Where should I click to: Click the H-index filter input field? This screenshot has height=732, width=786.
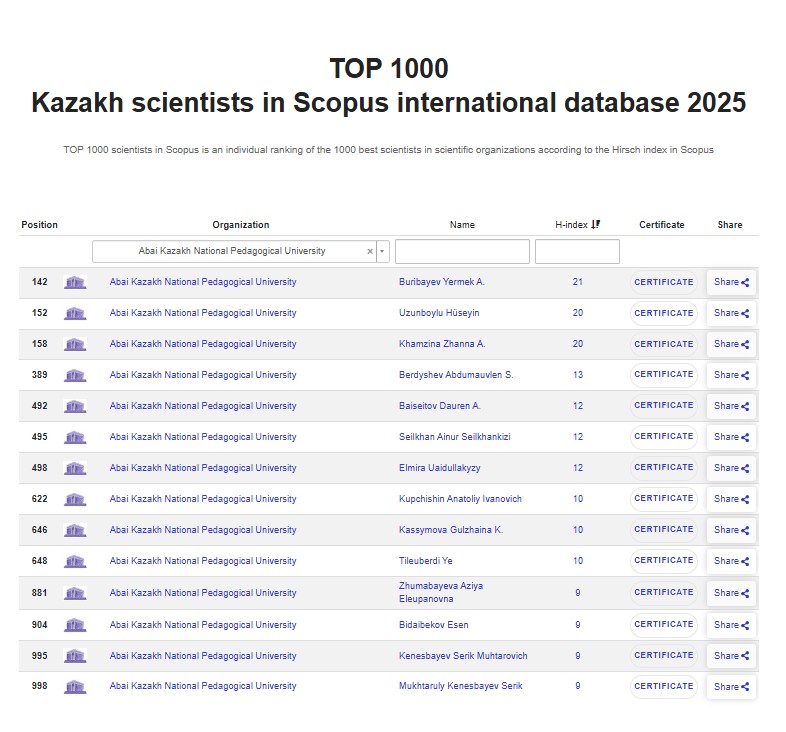click(577, 252)
